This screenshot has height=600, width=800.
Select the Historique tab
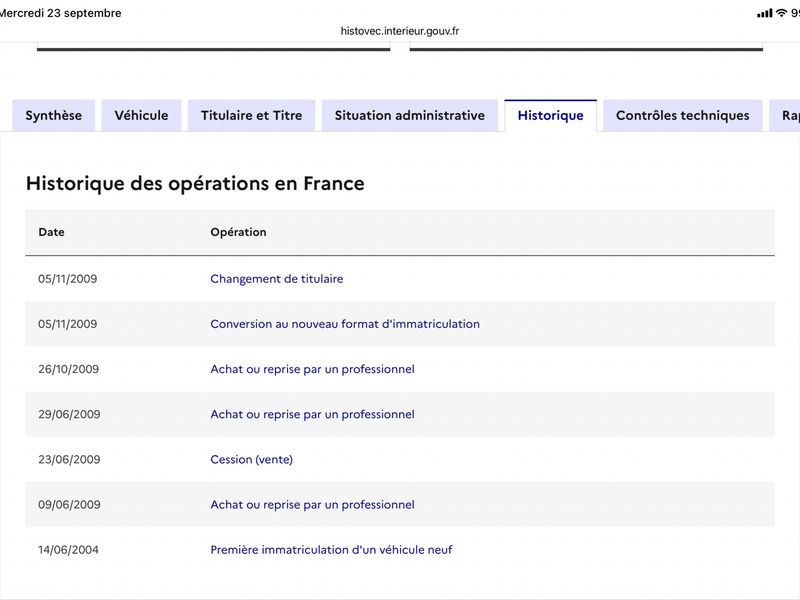point(551,115)
